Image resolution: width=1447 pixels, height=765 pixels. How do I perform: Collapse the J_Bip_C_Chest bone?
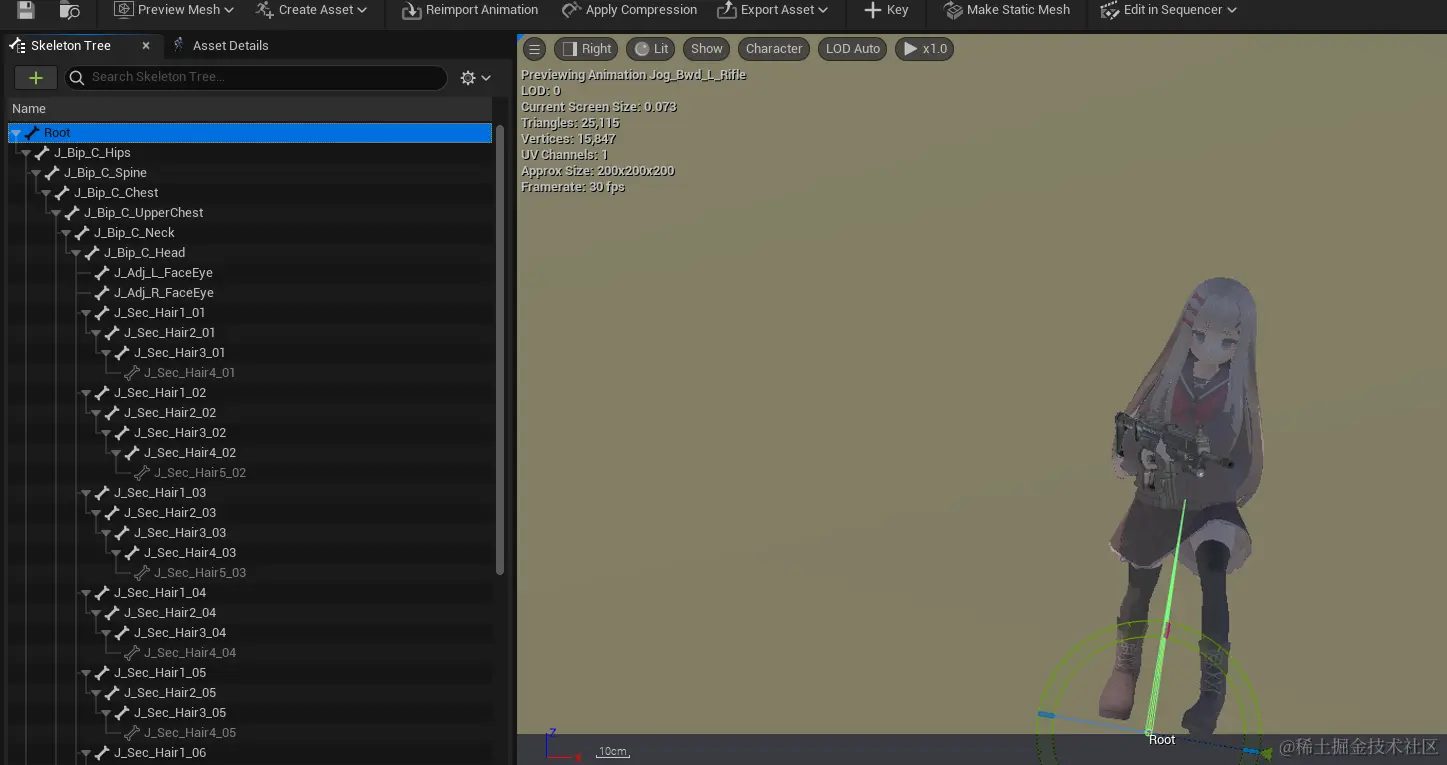coord(46,193)
